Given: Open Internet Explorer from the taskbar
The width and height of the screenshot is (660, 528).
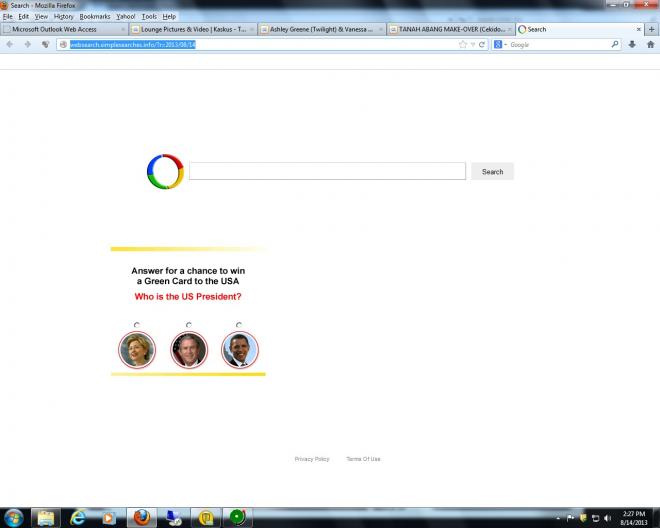Looking at the screenshot, I should [77, 517].
